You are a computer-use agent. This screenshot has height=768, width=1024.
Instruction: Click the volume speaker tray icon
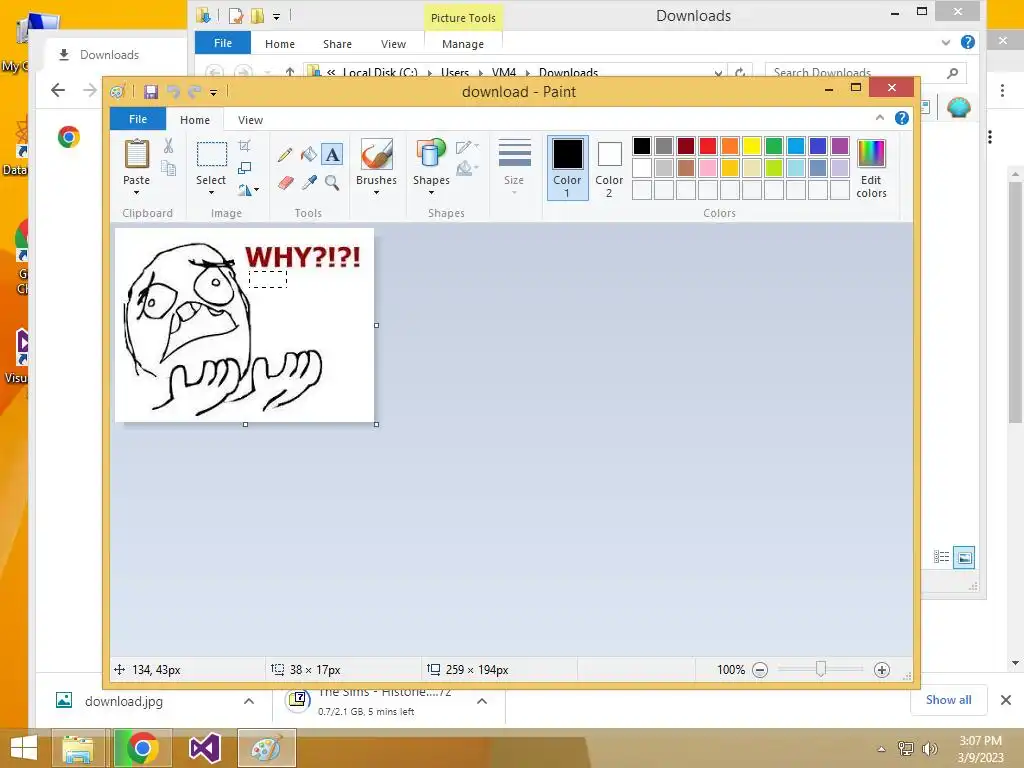click(929, 749)
